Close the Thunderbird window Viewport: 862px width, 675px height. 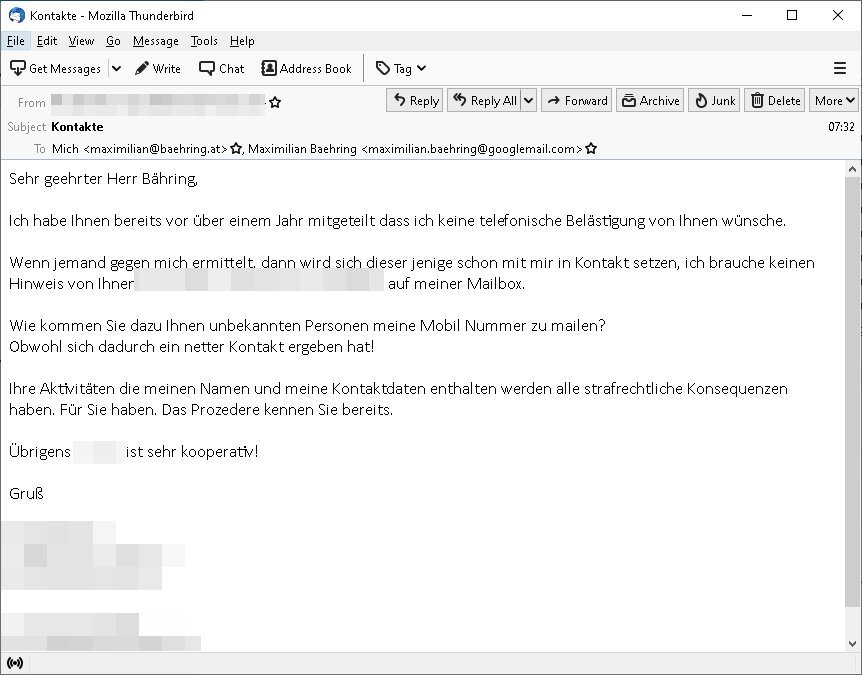pos(838,15)
